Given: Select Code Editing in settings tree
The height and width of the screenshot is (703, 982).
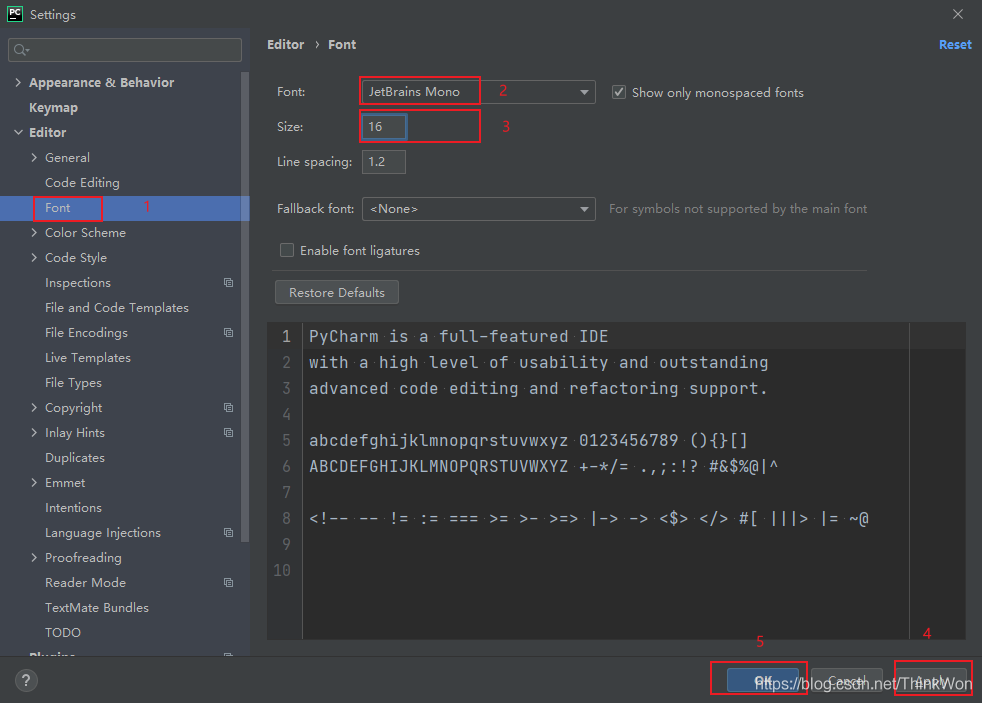Looking at the screenshot, I should point(82,183).
